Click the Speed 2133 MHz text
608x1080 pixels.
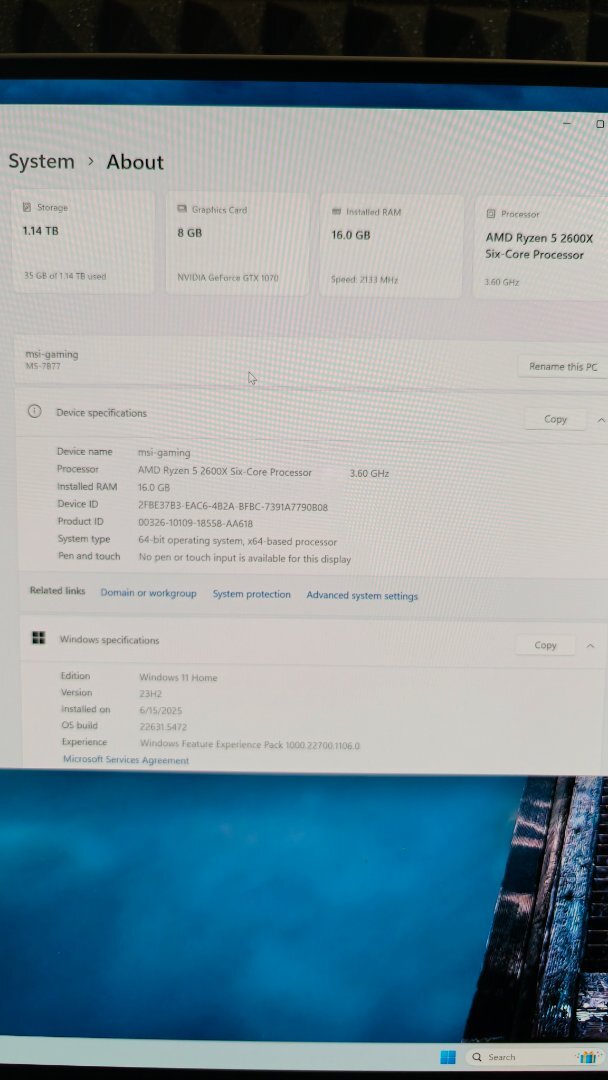click(x=364, y=280)
